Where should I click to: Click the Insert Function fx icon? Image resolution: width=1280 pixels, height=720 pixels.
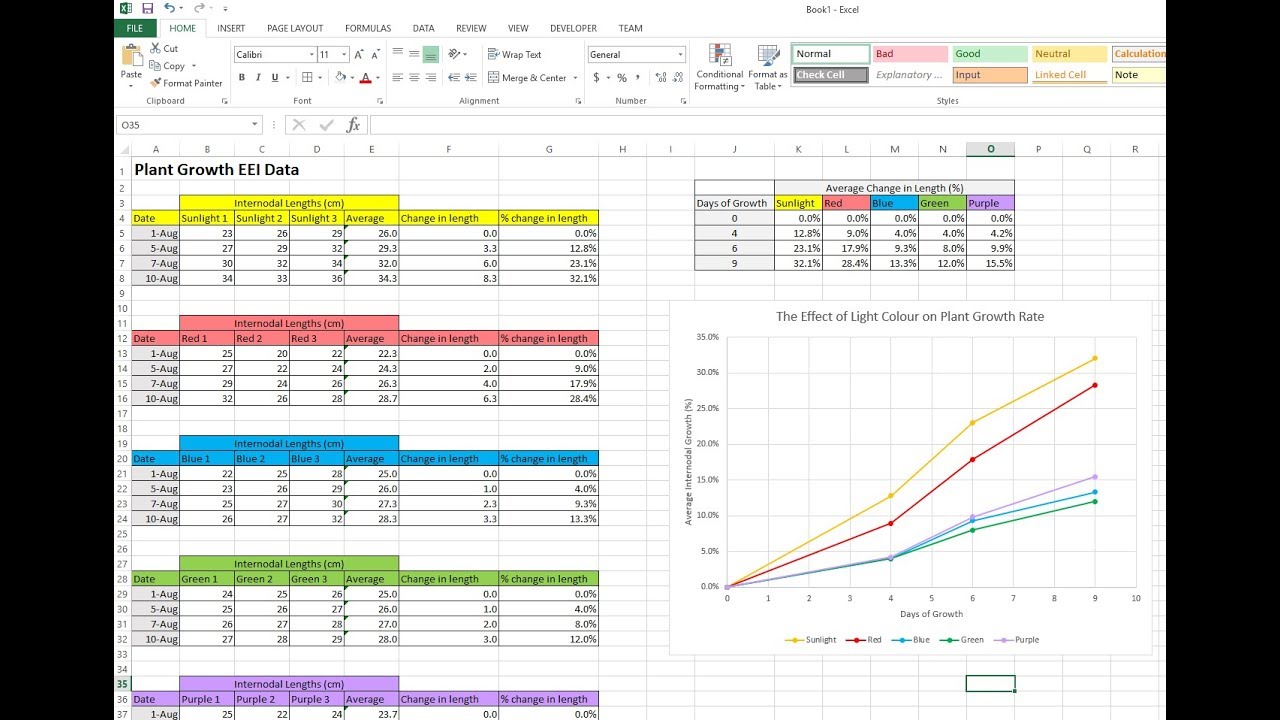(x=353, y=125)
